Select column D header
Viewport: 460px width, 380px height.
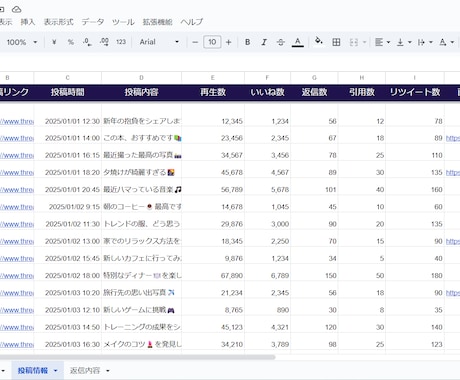click(x=141, y=78)
